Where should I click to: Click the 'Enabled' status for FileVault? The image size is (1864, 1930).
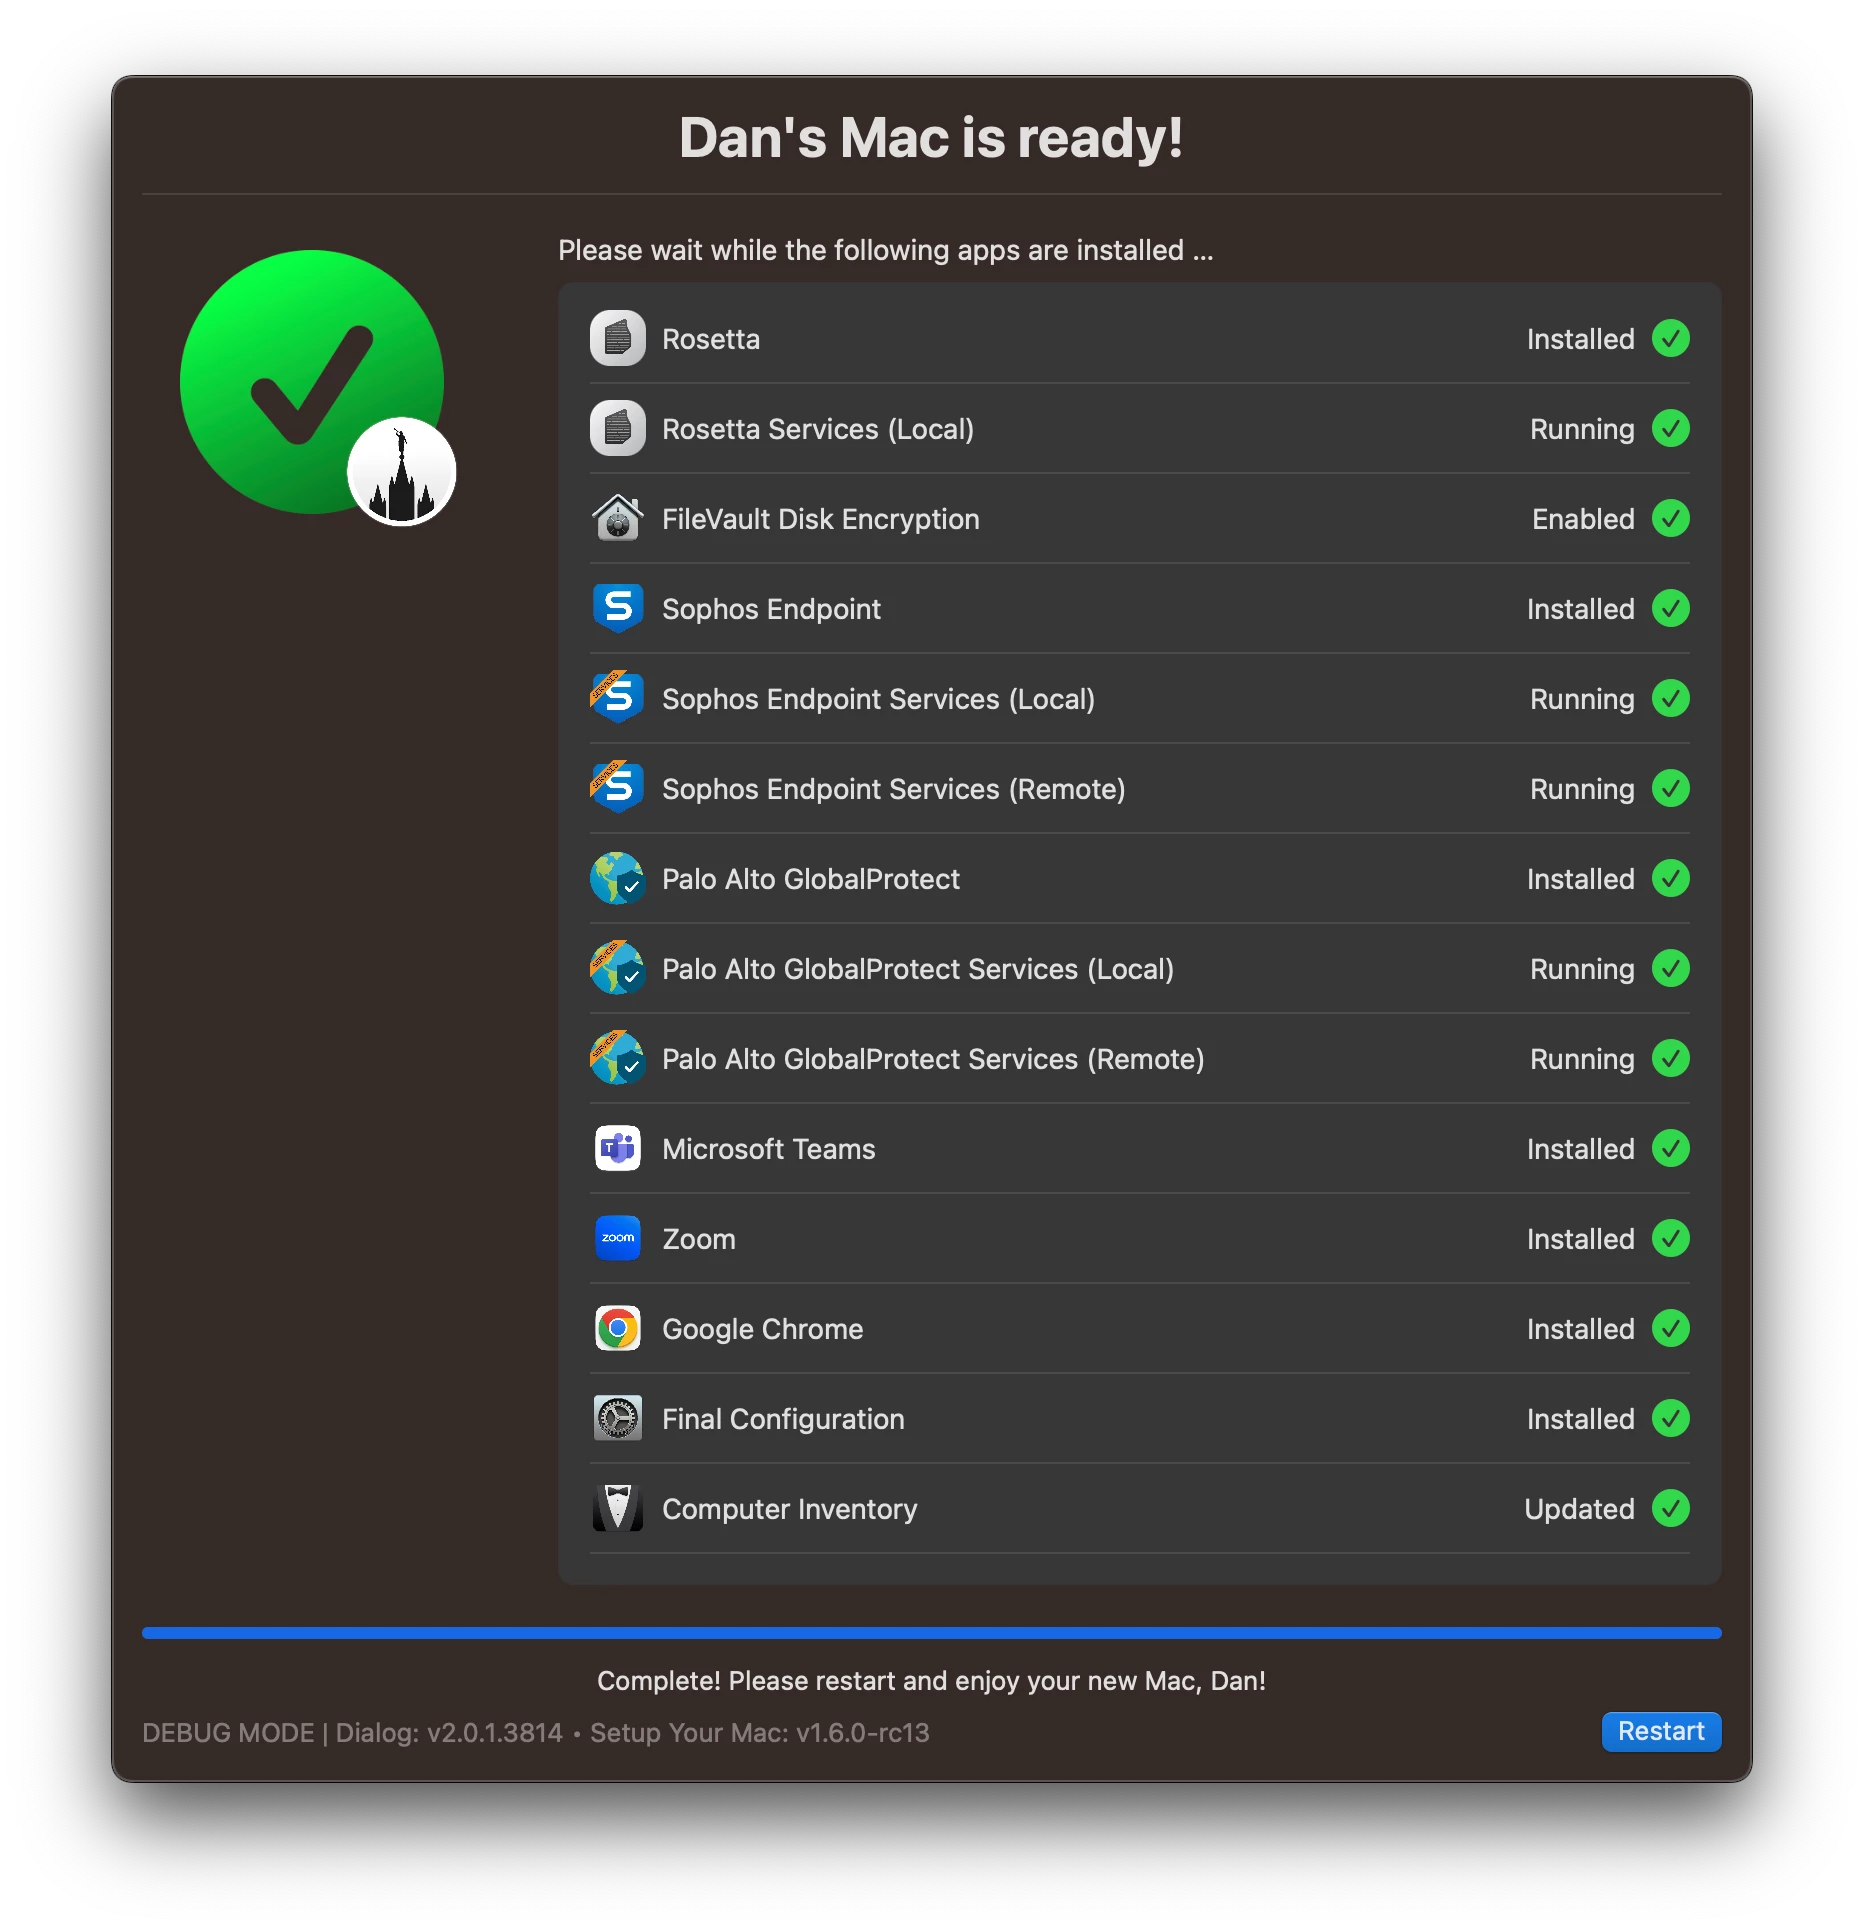pyautogui.click(x=1583, y=519)
